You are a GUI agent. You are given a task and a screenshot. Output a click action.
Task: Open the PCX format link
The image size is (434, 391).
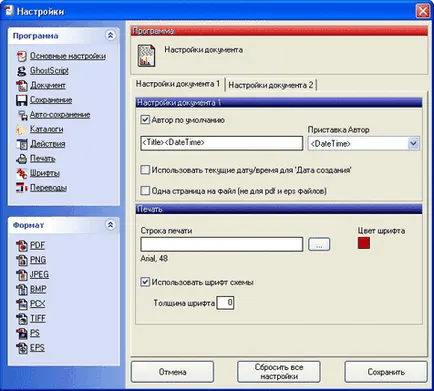coord(37,304)
